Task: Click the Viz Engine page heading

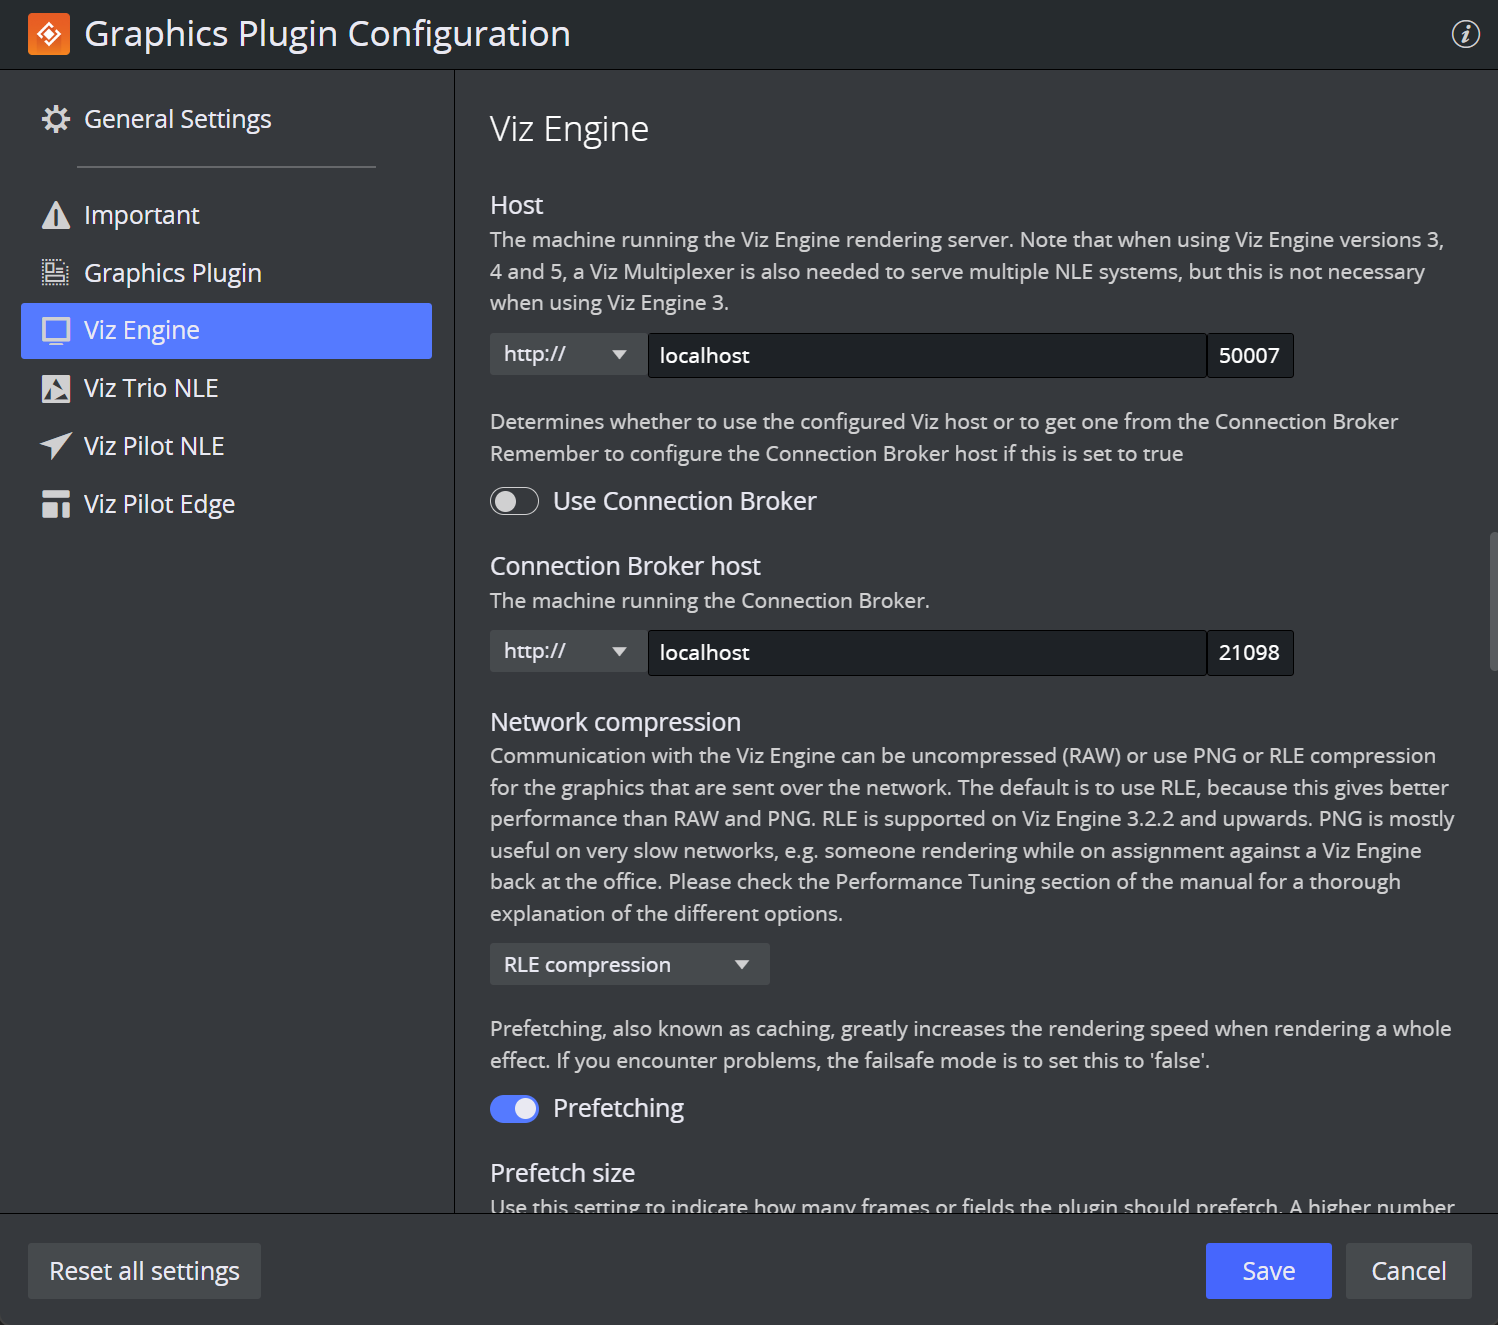Action: pos(569,129)
